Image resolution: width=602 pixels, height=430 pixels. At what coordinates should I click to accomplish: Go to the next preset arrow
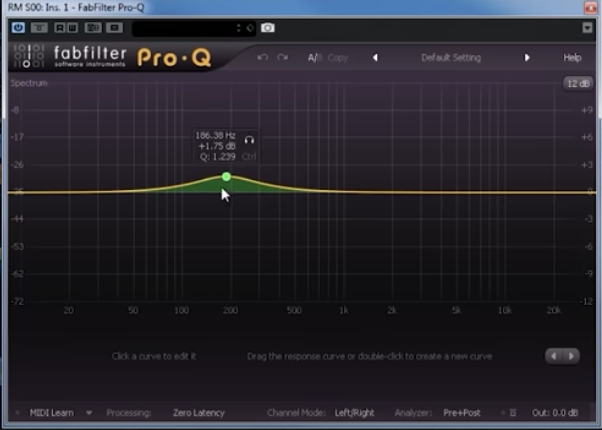[527, 58]
